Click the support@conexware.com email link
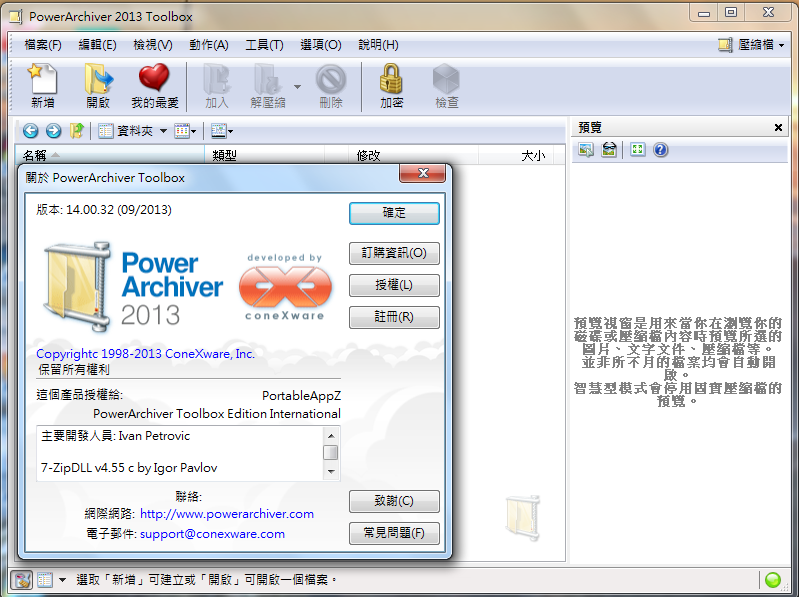Image resolution: width=799 pixels, height=597 pixels. [212, 534]
